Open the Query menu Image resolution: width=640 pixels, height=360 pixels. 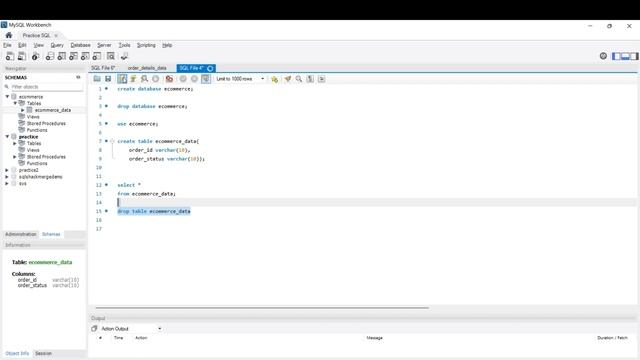(57, 45)
